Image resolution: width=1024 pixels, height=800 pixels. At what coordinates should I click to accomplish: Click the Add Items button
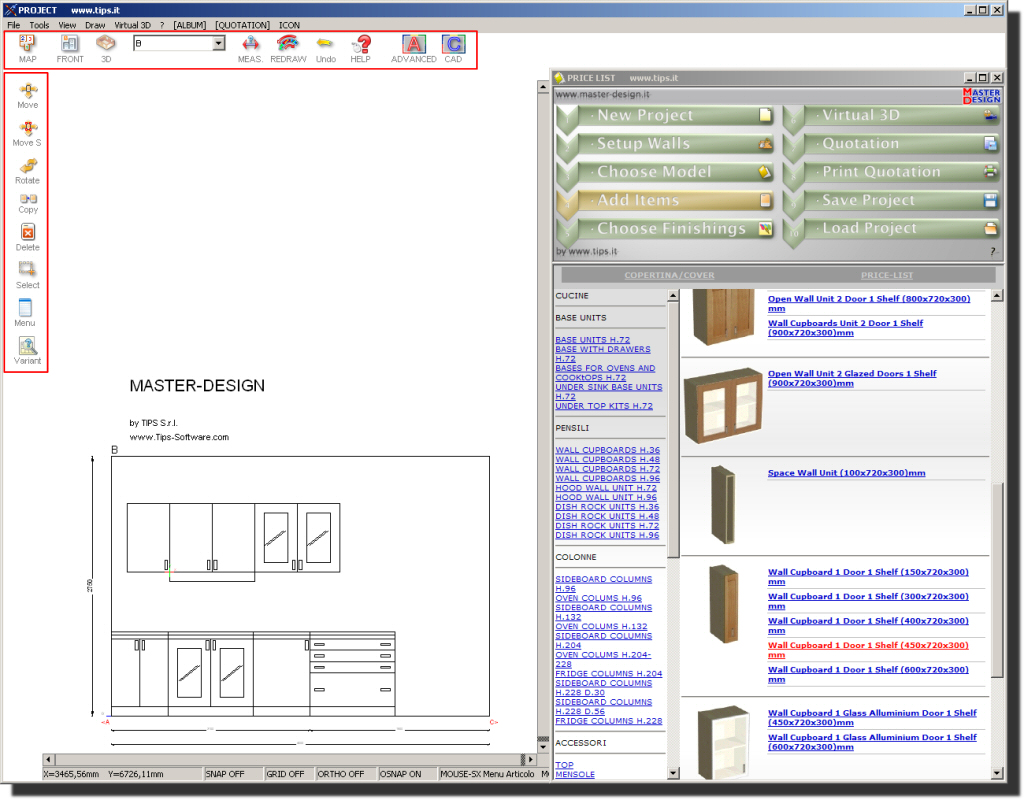(665, 200)
